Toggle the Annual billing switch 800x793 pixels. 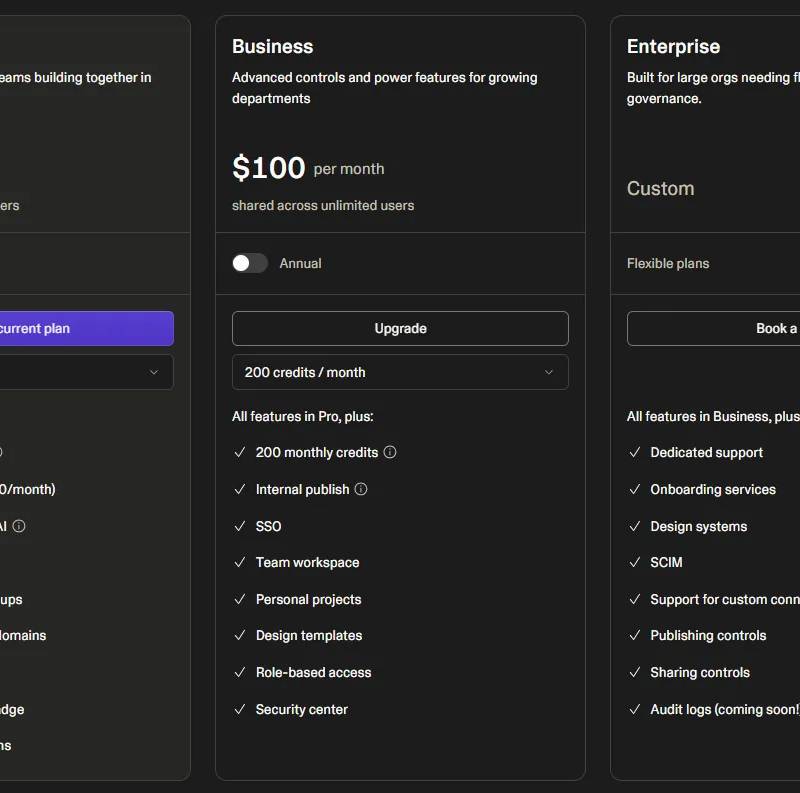[x=250, y=263]
